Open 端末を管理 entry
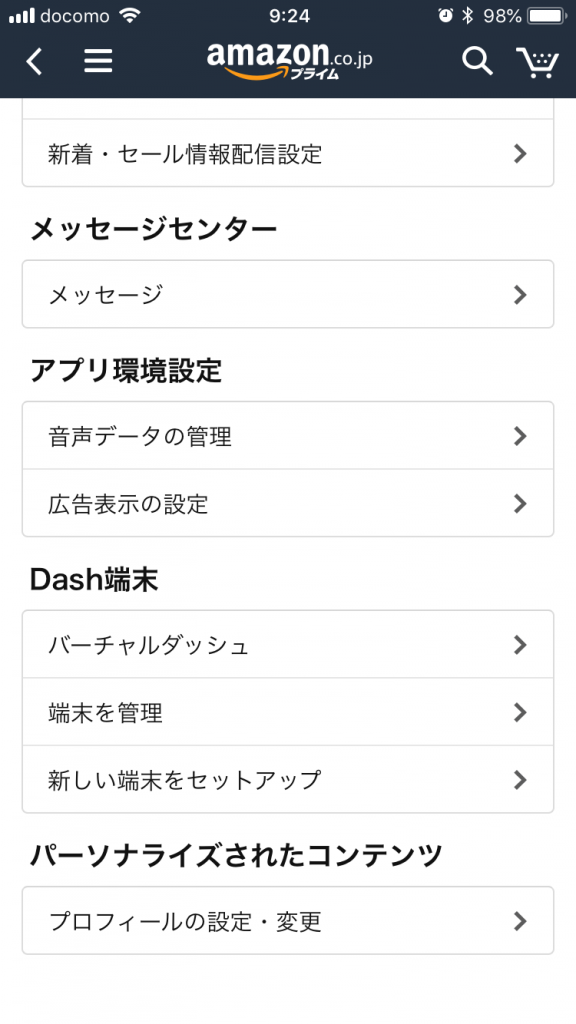Image resolution: width=576 pixels, height=1024 pixels. 288,712
